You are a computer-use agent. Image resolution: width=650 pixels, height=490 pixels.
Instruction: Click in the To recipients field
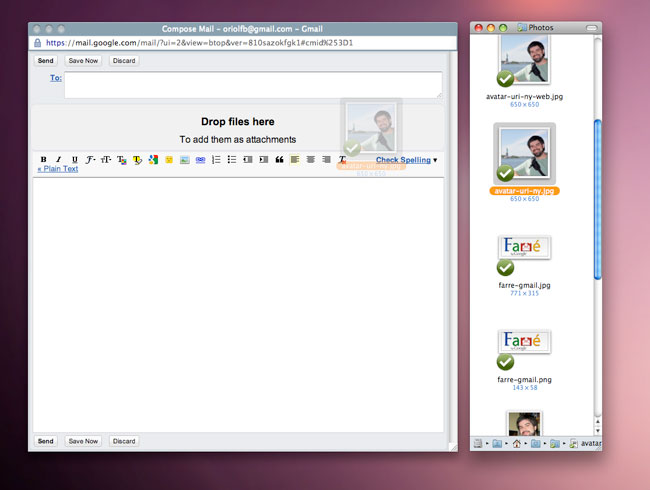[253, 85]
